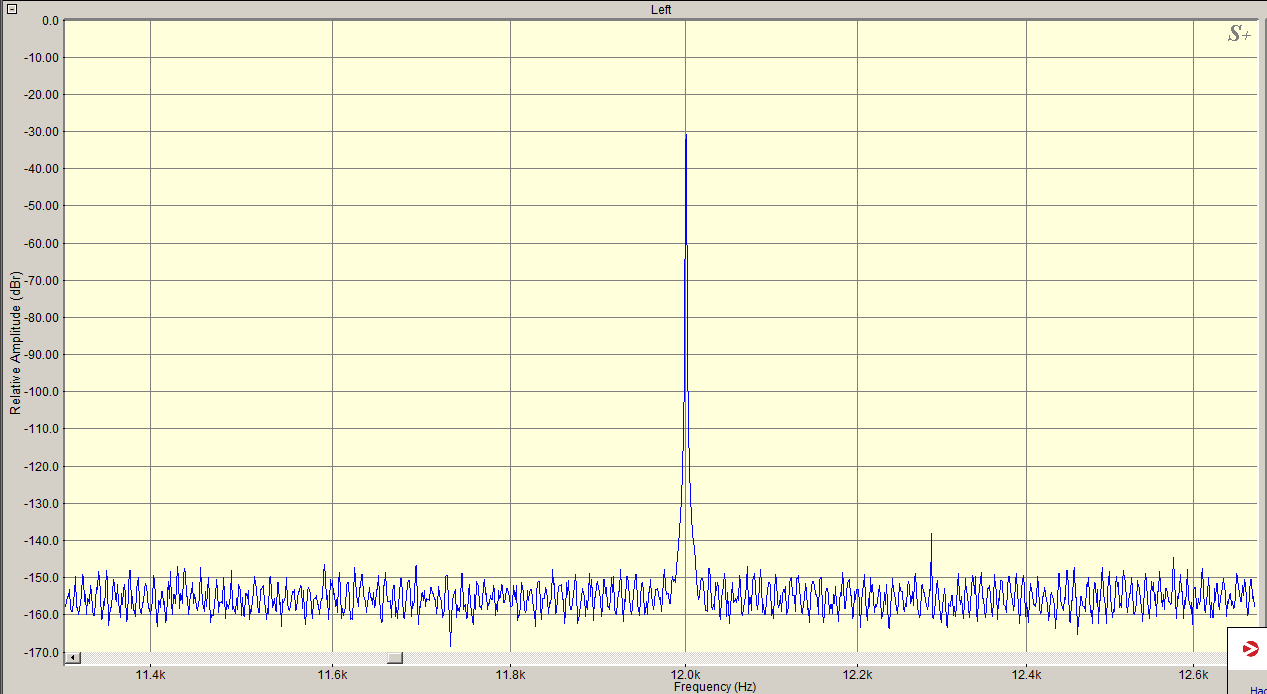Click the 12.6k frequency tick label
Screen dimensions: 1267x694
click(1193, 674)
